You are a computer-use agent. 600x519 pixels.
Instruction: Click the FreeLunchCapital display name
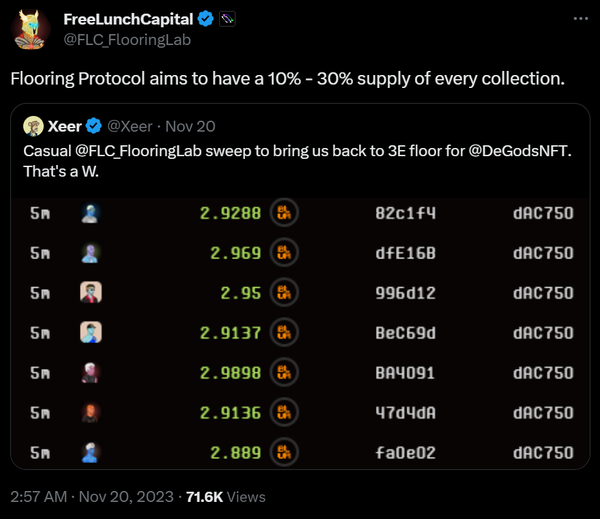pos(127,19)
